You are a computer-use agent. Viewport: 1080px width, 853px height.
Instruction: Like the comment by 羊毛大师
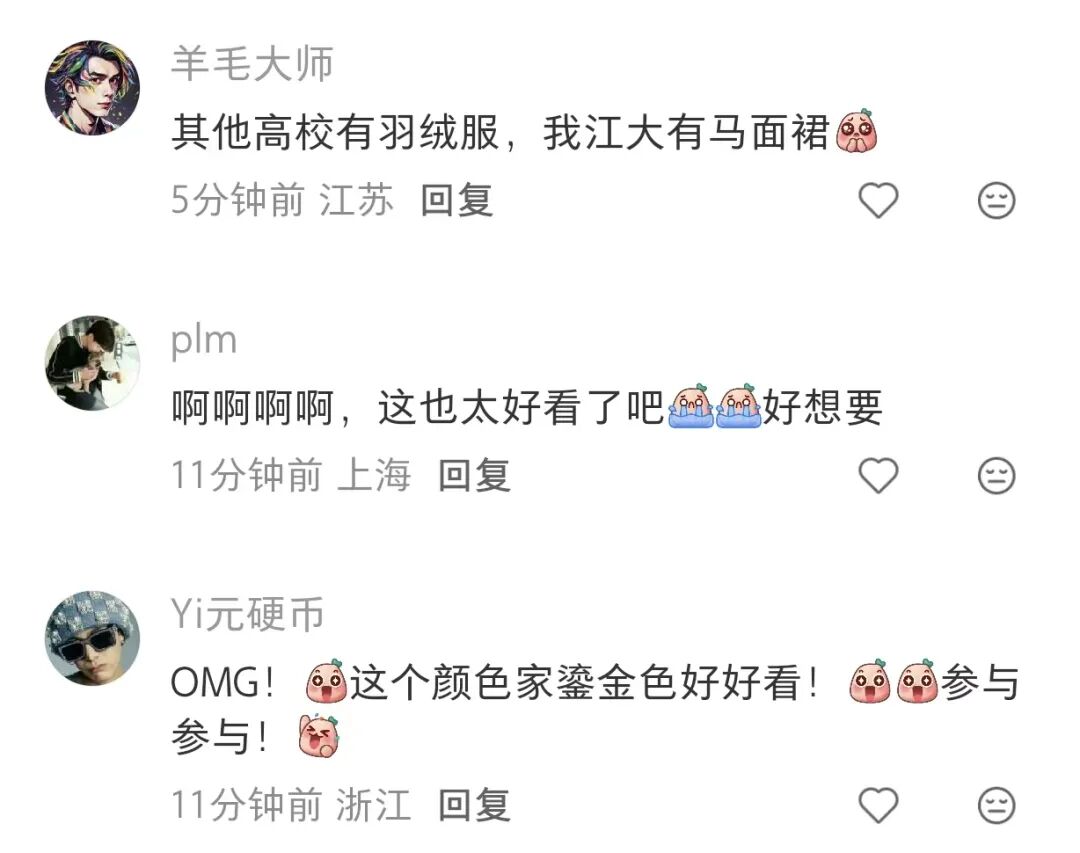[x=878, y=201]
